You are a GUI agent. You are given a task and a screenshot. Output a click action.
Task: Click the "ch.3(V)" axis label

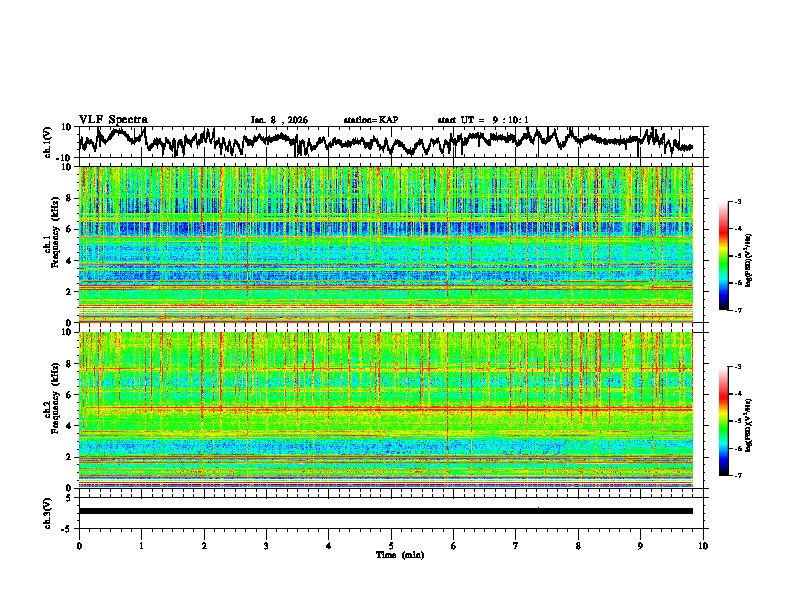pyautogui.click(x=47, y=513)
